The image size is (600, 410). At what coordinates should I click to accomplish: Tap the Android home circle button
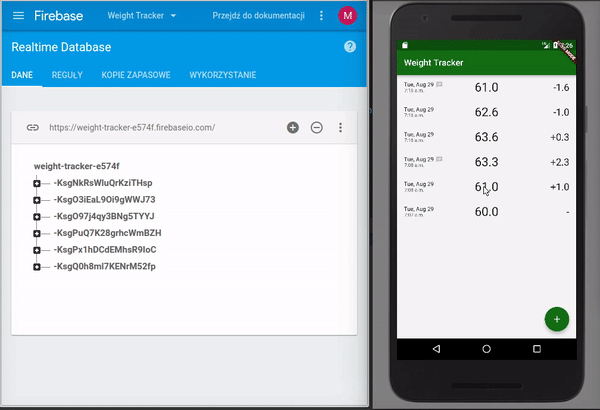pos(486,349)
